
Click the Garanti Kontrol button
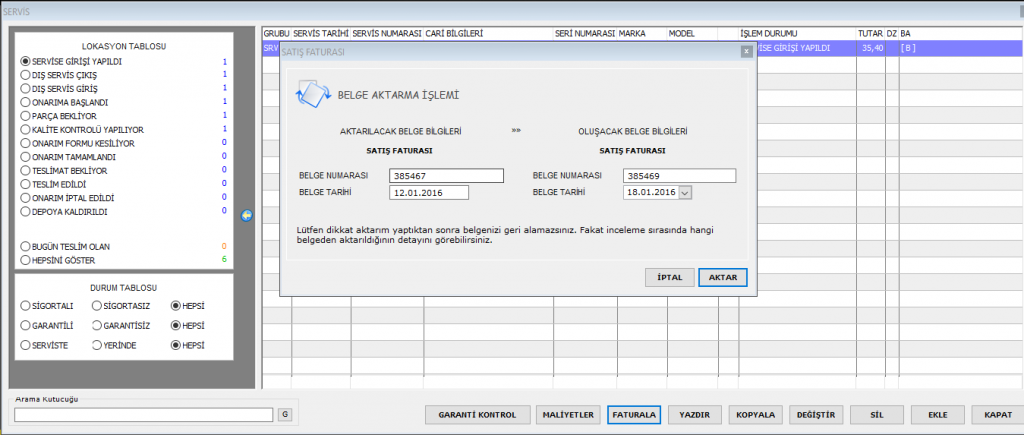476,414
